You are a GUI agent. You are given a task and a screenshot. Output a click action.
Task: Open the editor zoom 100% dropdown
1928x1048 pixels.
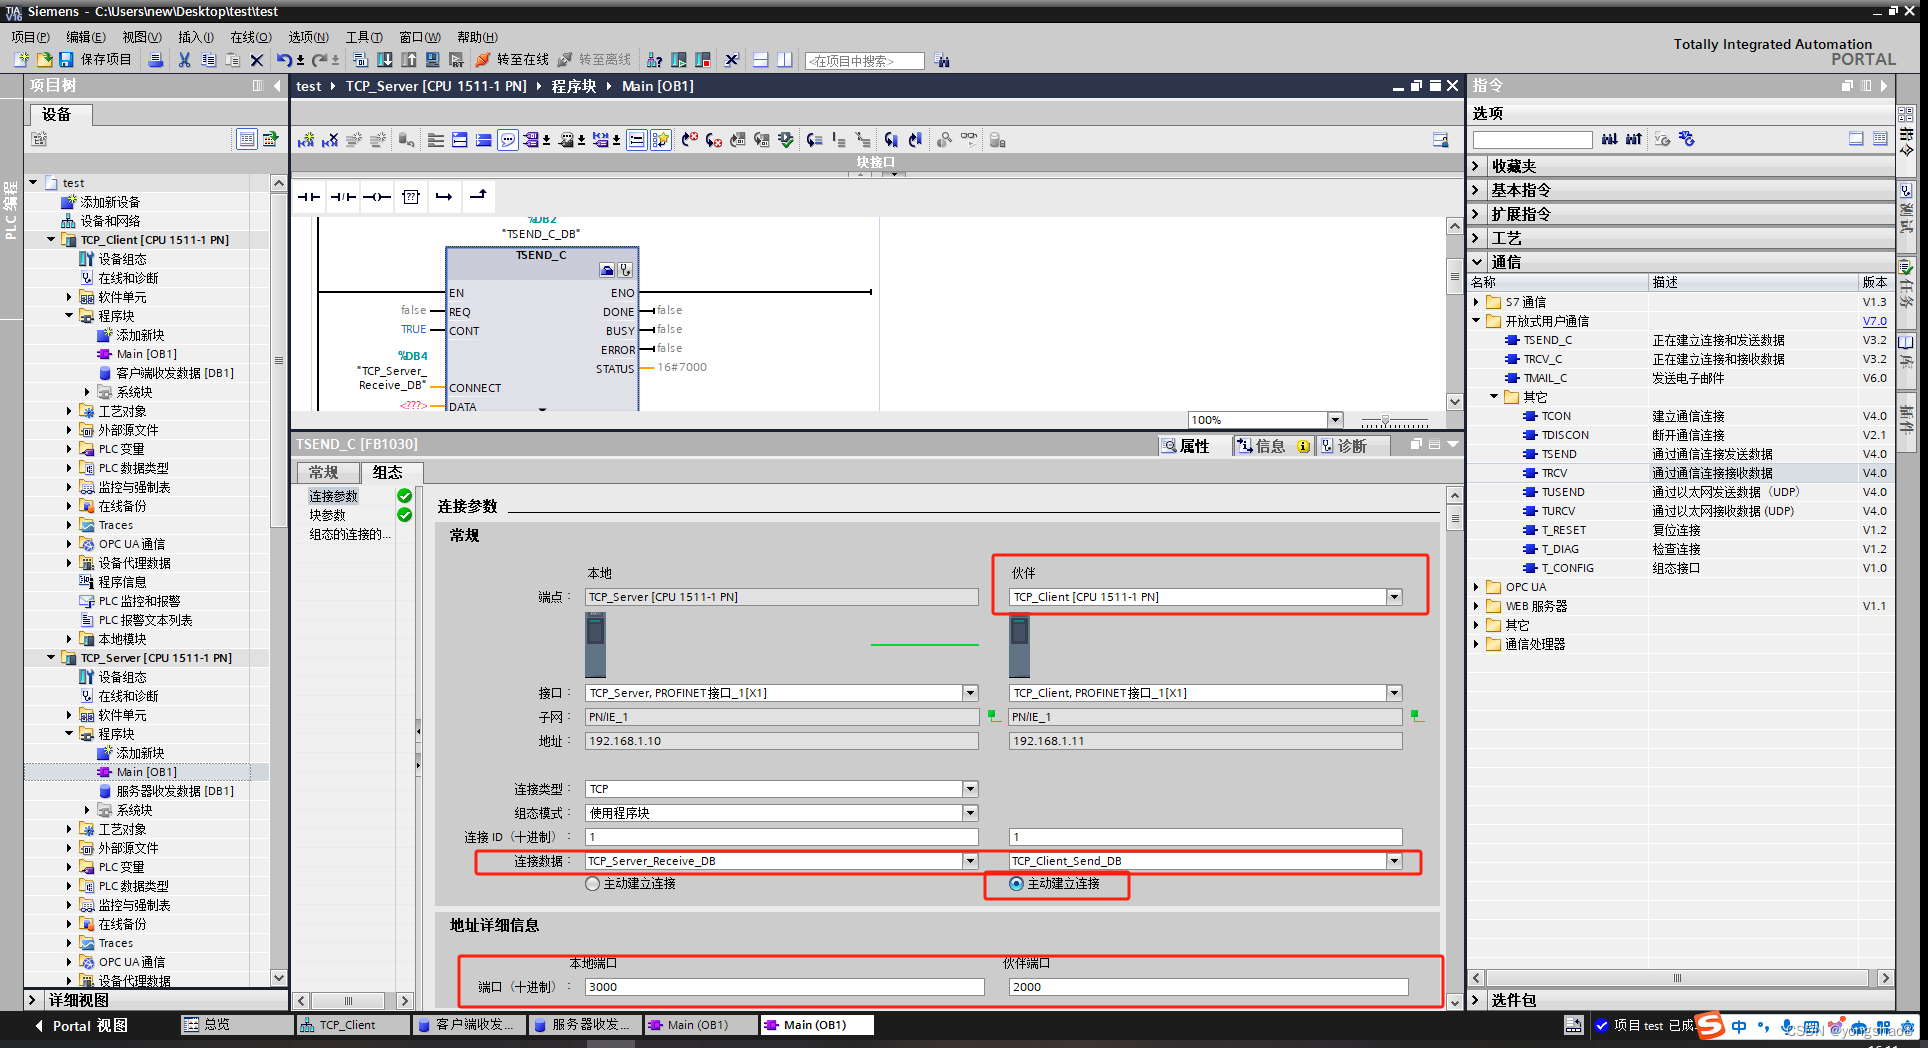(x=1335, y=420)
